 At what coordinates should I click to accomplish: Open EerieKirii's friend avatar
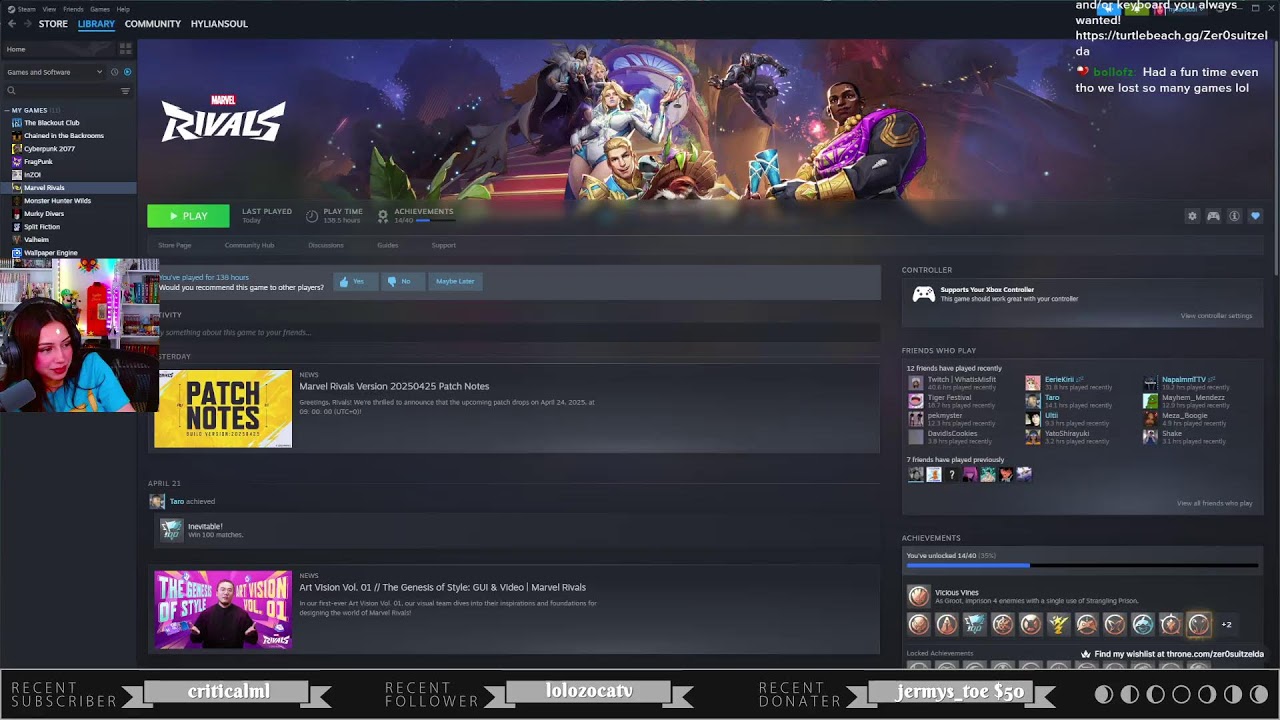pyautogui.click(x=1033, y=383)
